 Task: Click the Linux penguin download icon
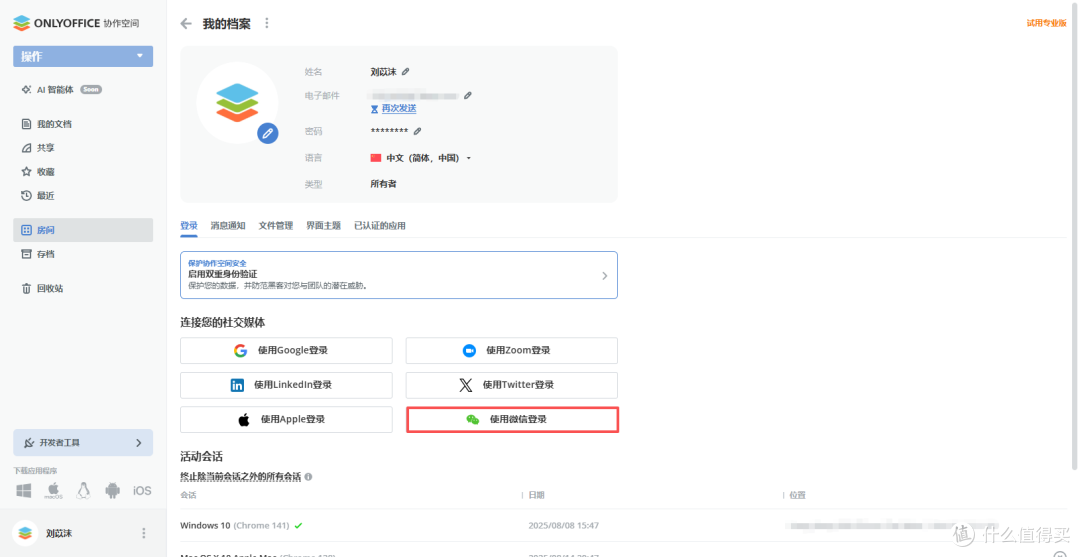[x=83, y=490]
